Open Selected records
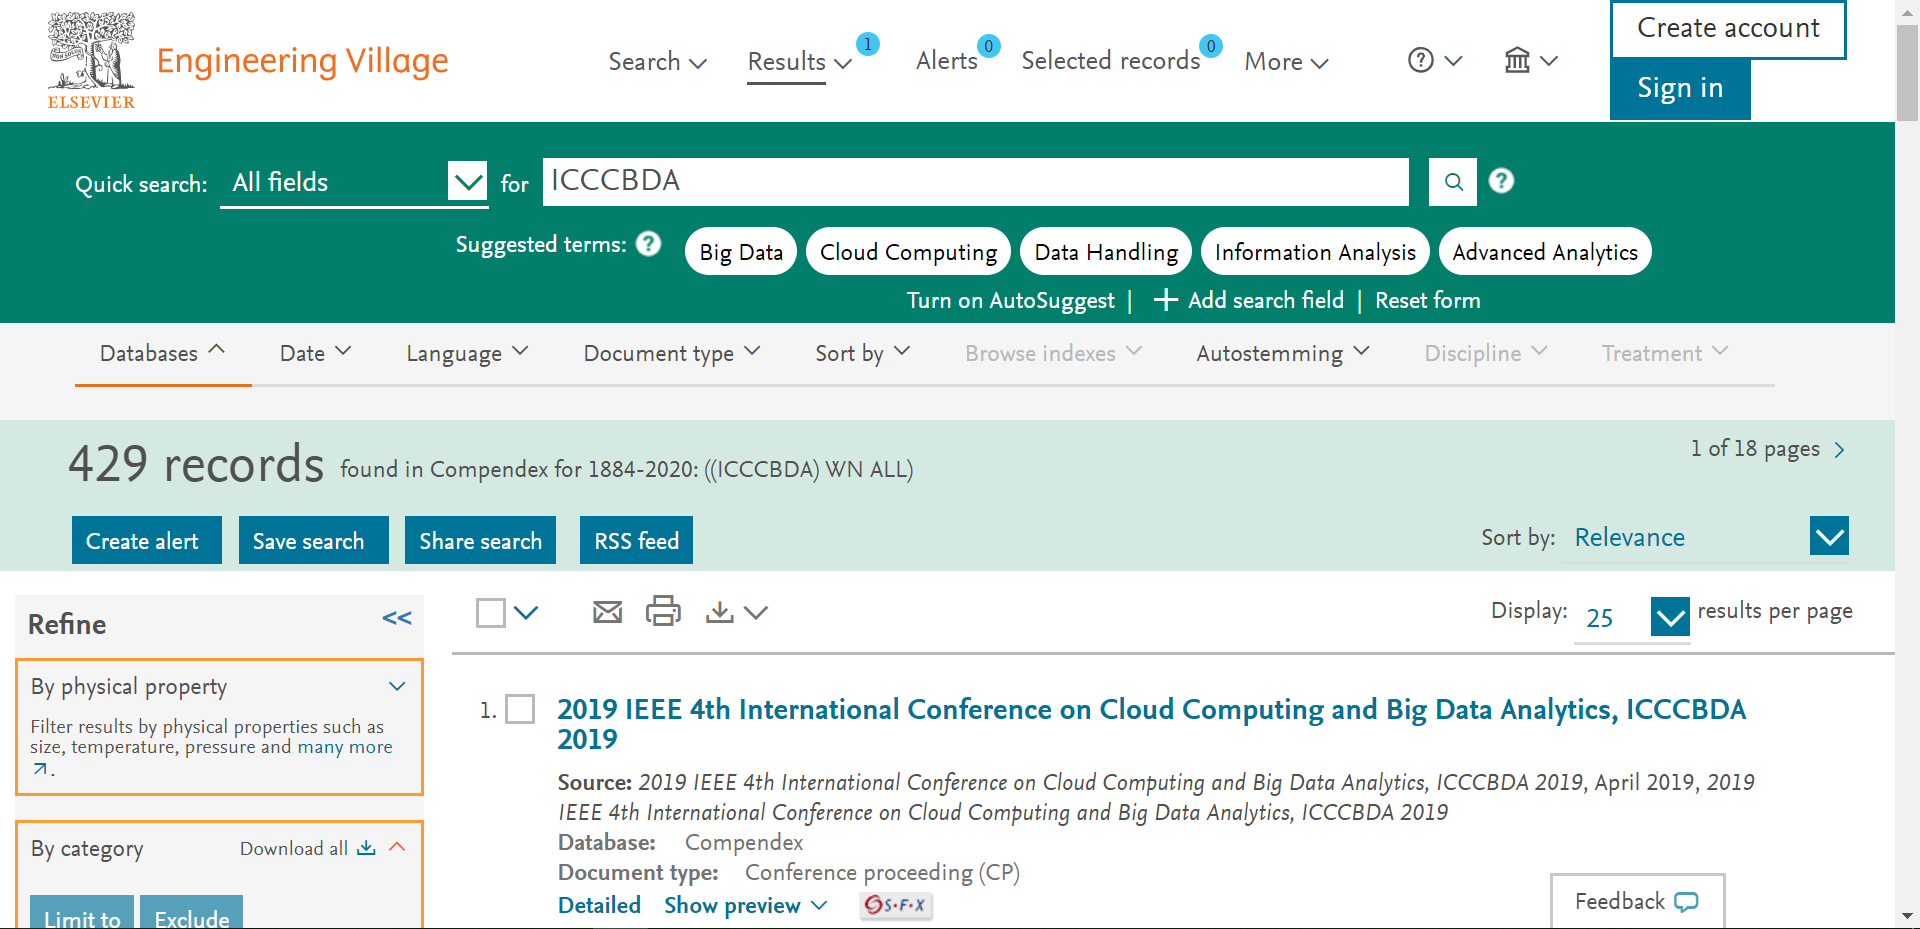This screenshot has height=929, width=1920. click(1110, 61)
